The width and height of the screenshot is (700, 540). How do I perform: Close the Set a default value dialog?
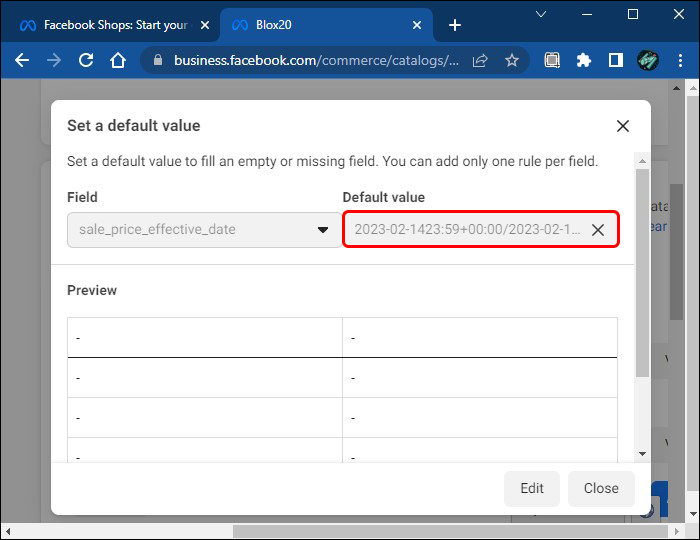(x=623, y=126)
